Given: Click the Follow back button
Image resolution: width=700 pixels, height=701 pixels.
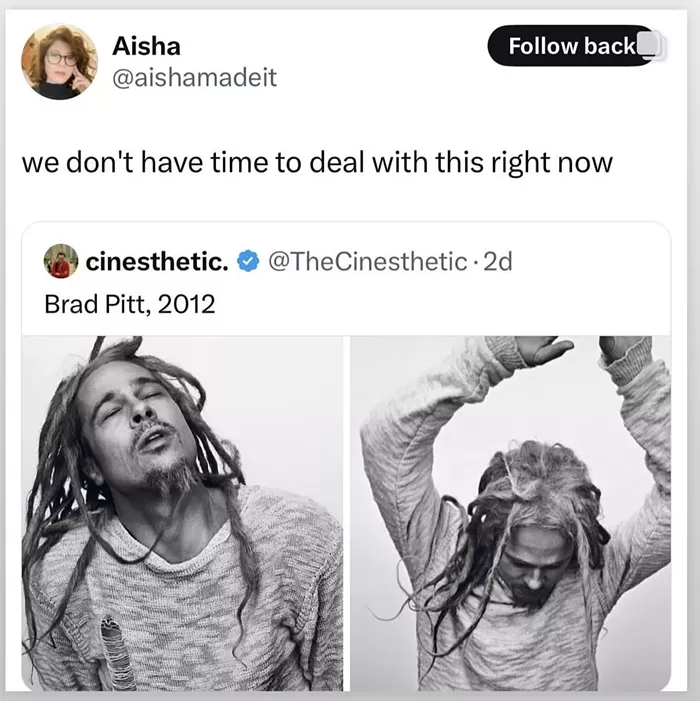Looking at the screenshot, I should click(571, 46).
